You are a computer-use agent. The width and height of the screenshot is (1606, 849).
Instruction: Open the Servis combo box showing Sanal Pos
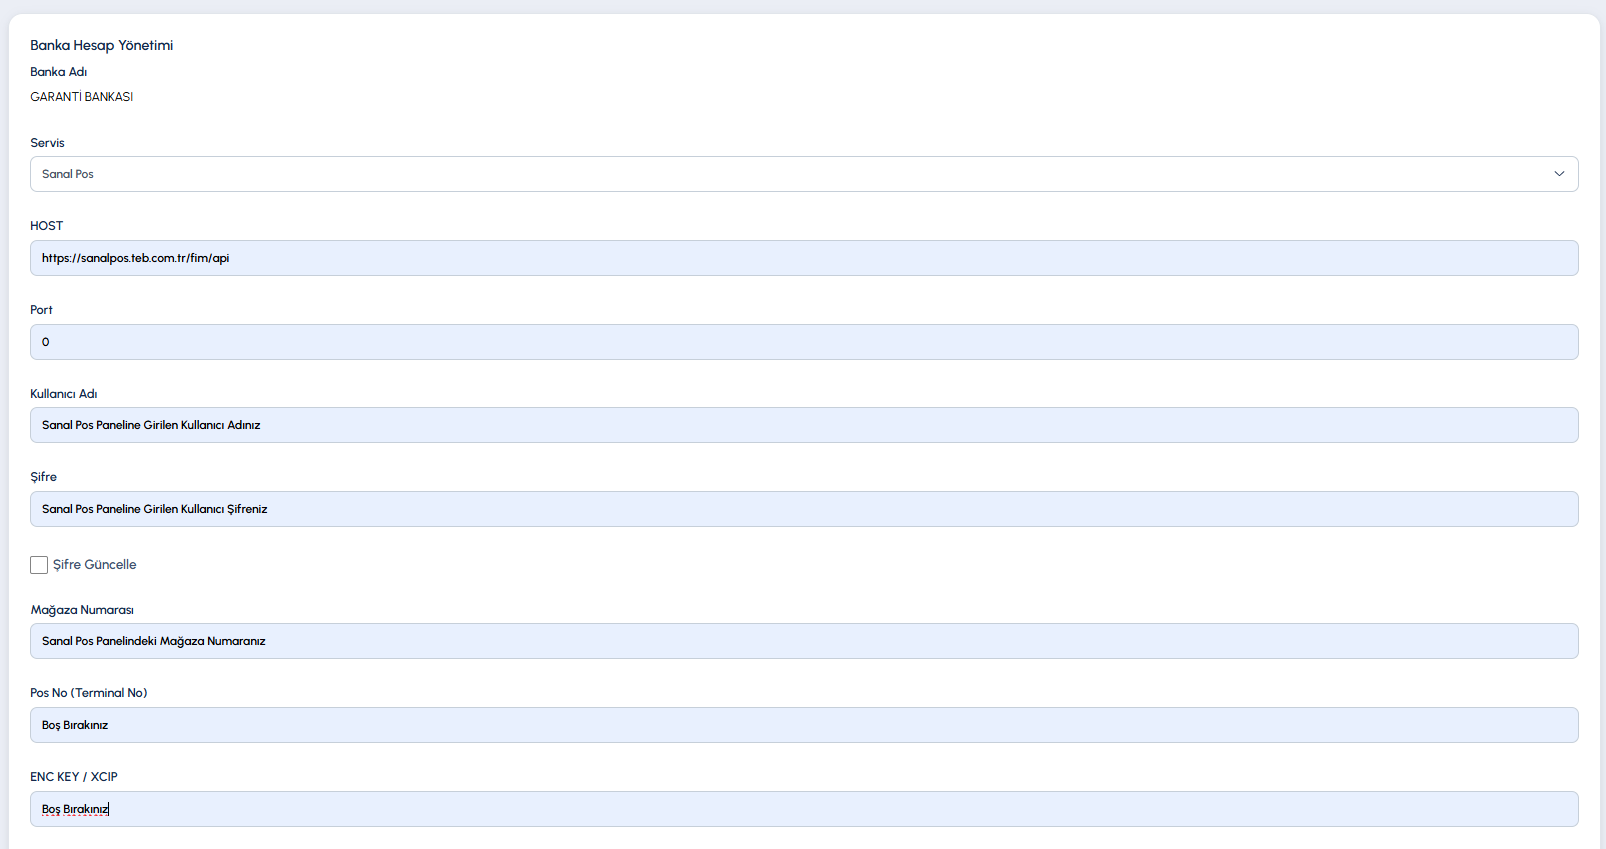coord(804,174)
